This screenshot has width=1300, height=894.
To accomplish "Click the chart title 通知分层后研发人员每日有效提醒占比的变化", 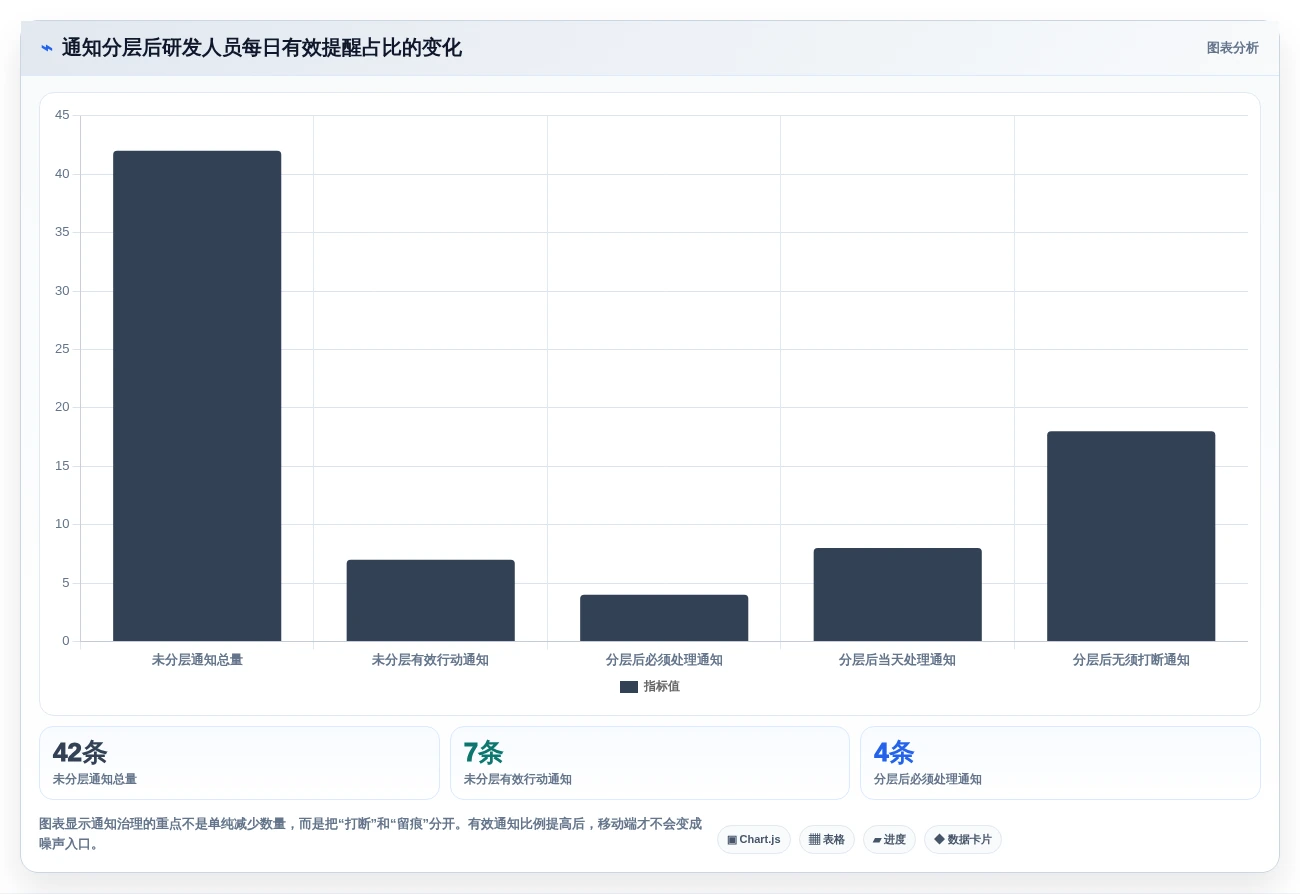I will (262, 48).
